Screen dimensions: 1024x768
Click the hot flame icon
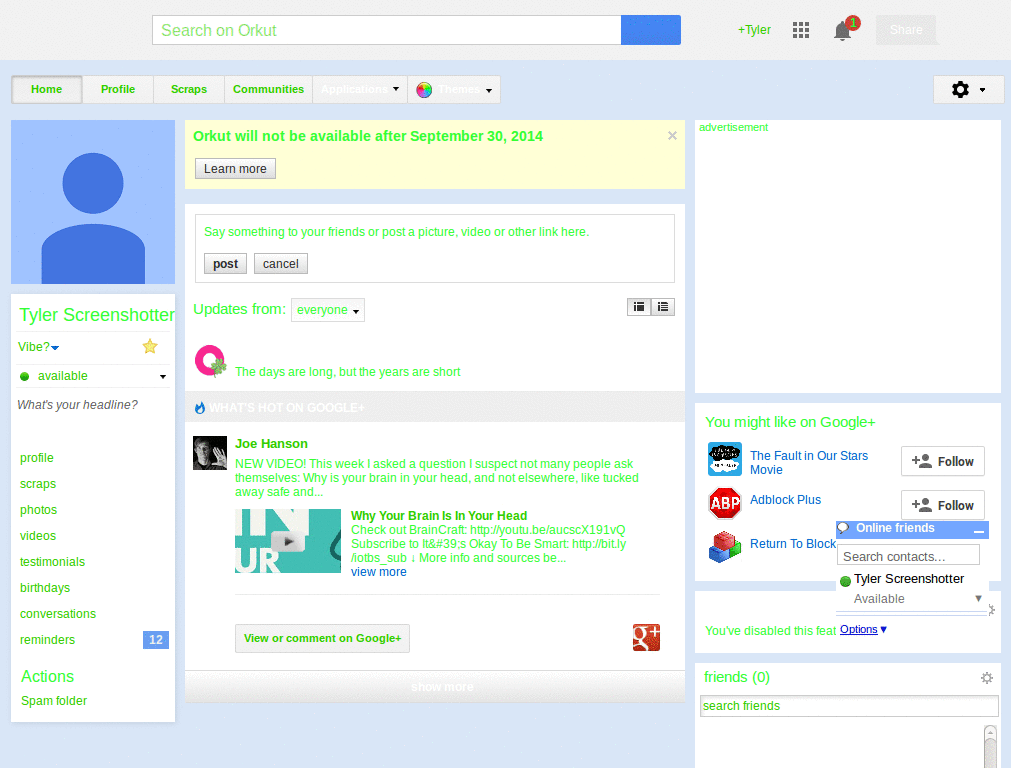200,408
